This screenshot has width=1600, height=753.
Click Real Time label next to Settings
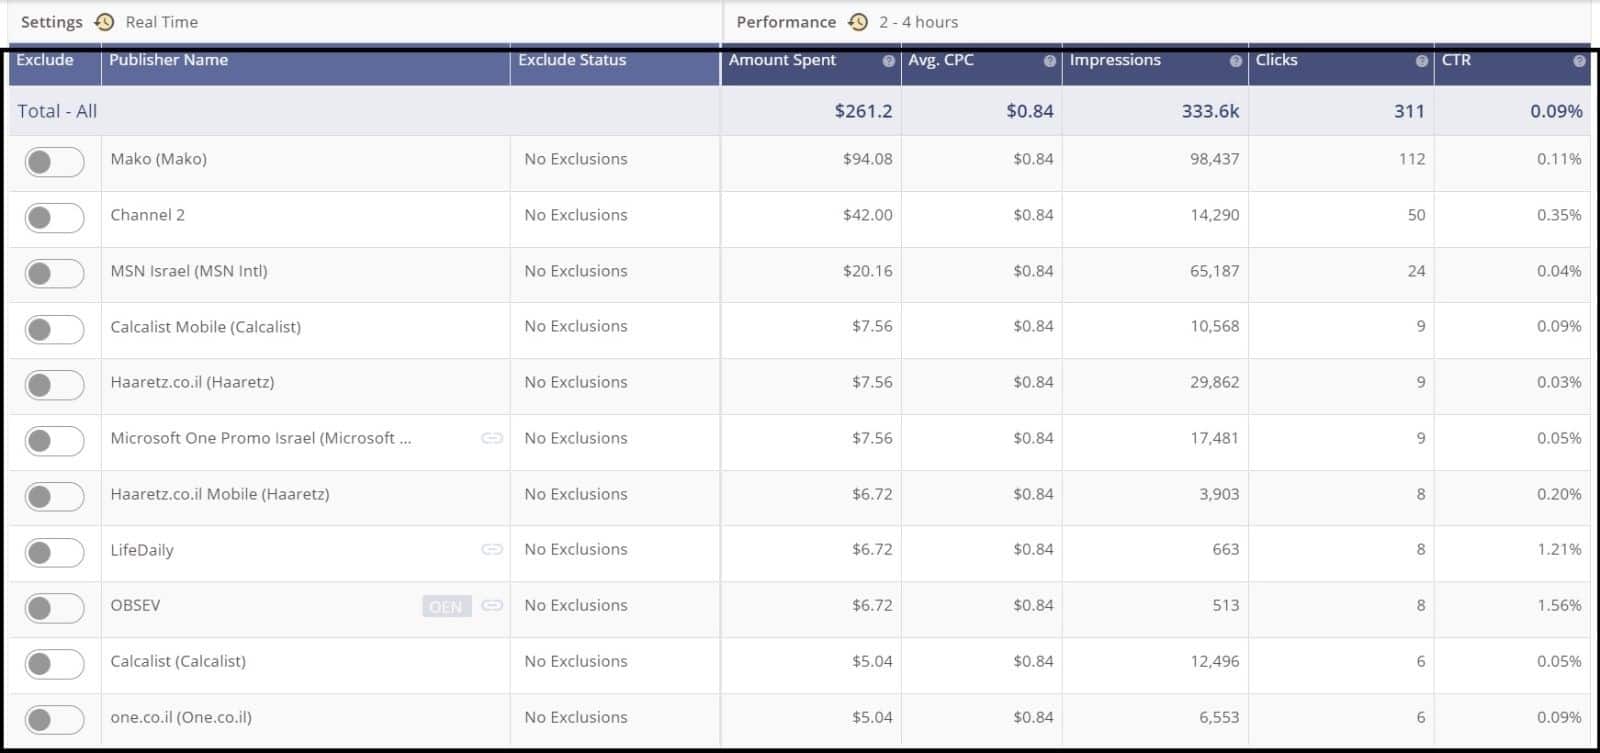pos(162,22)
